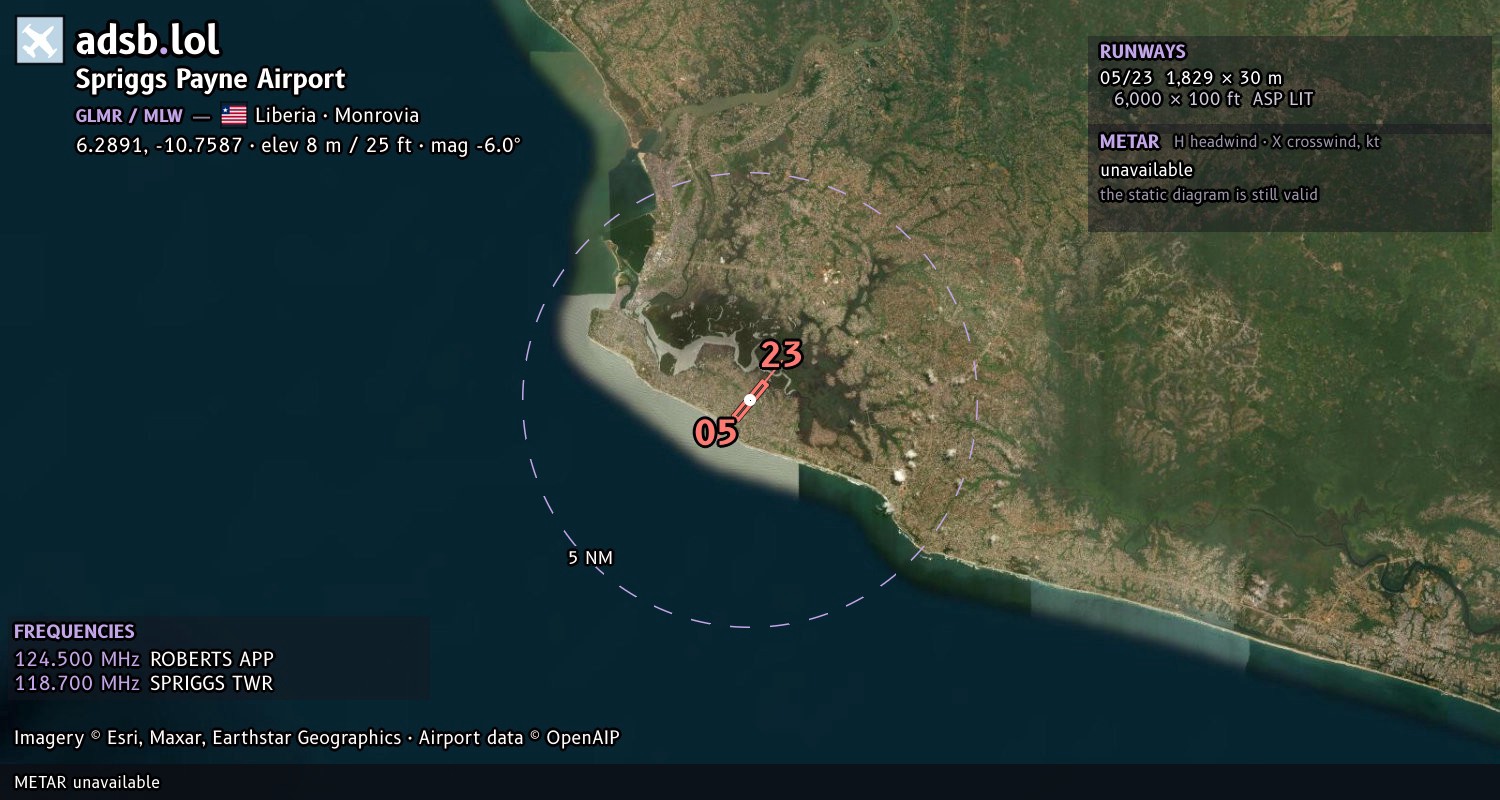Click the "118.700 MHz" frequency value
This screenshot has width=1500, height=800.
click(x=77, y=684)
